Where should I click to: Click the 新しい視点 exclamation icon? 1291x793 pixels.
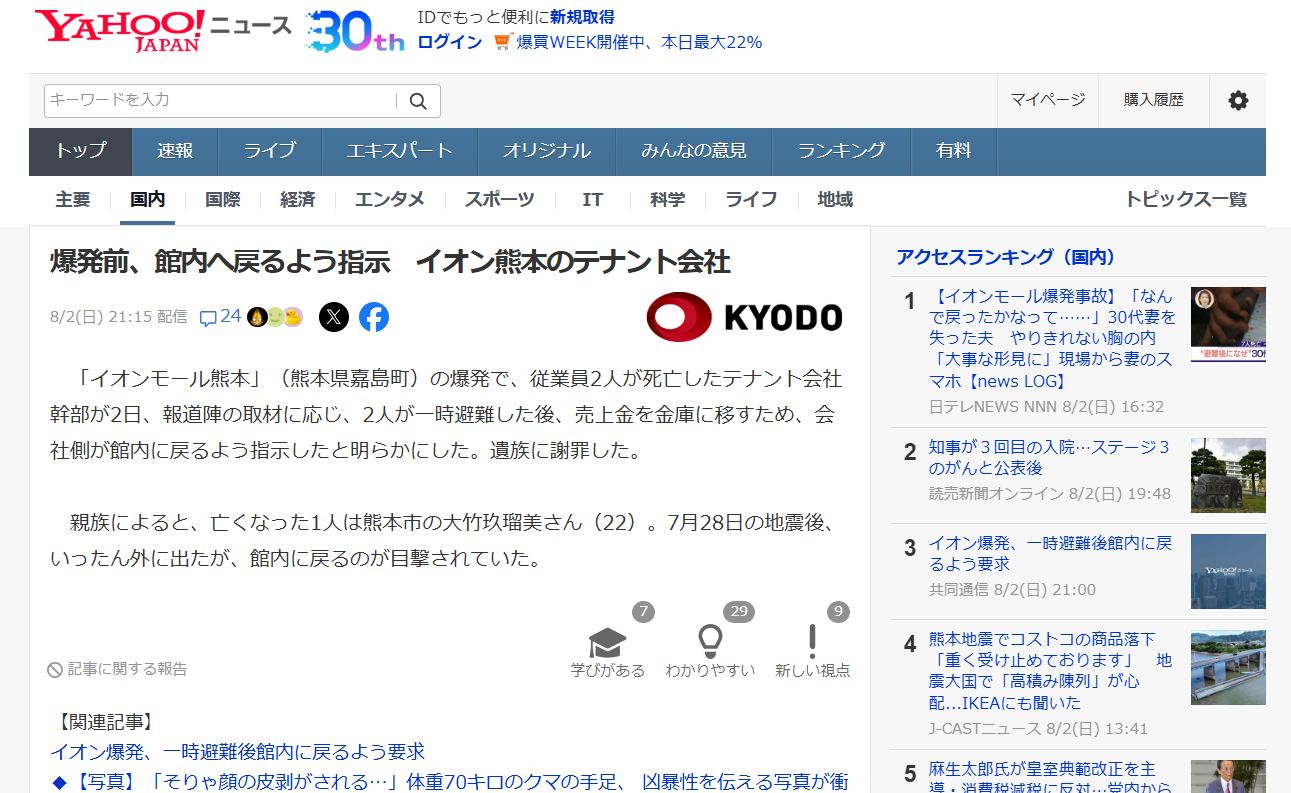(813, 640)
